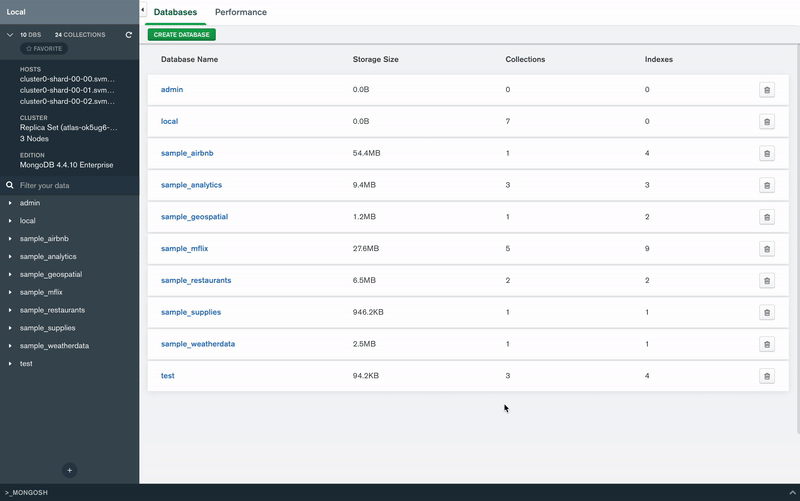Image resolution: width=800 pixels, height=501 pixels.
Task: Click the plus icon to add database
Action: 69,470
